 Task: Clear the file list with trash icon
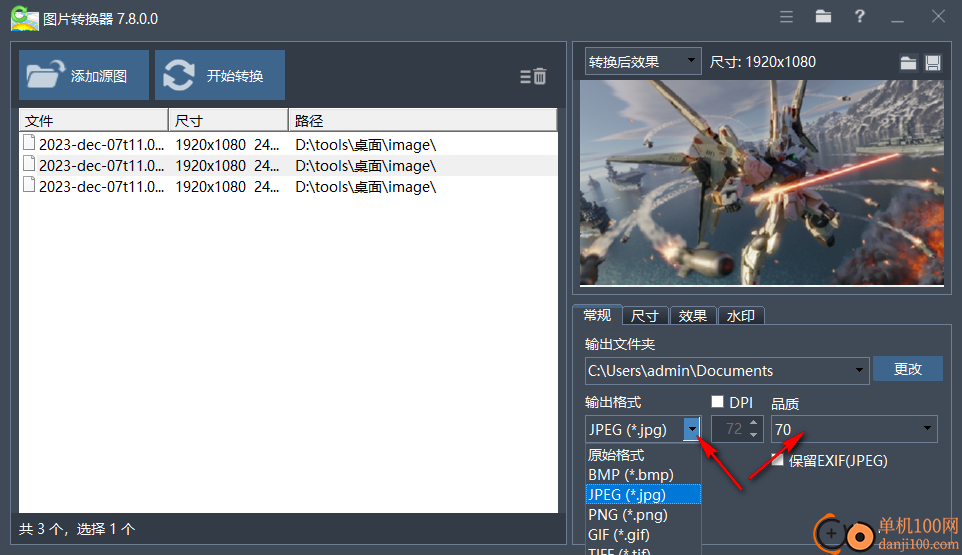tap(533, 77)
